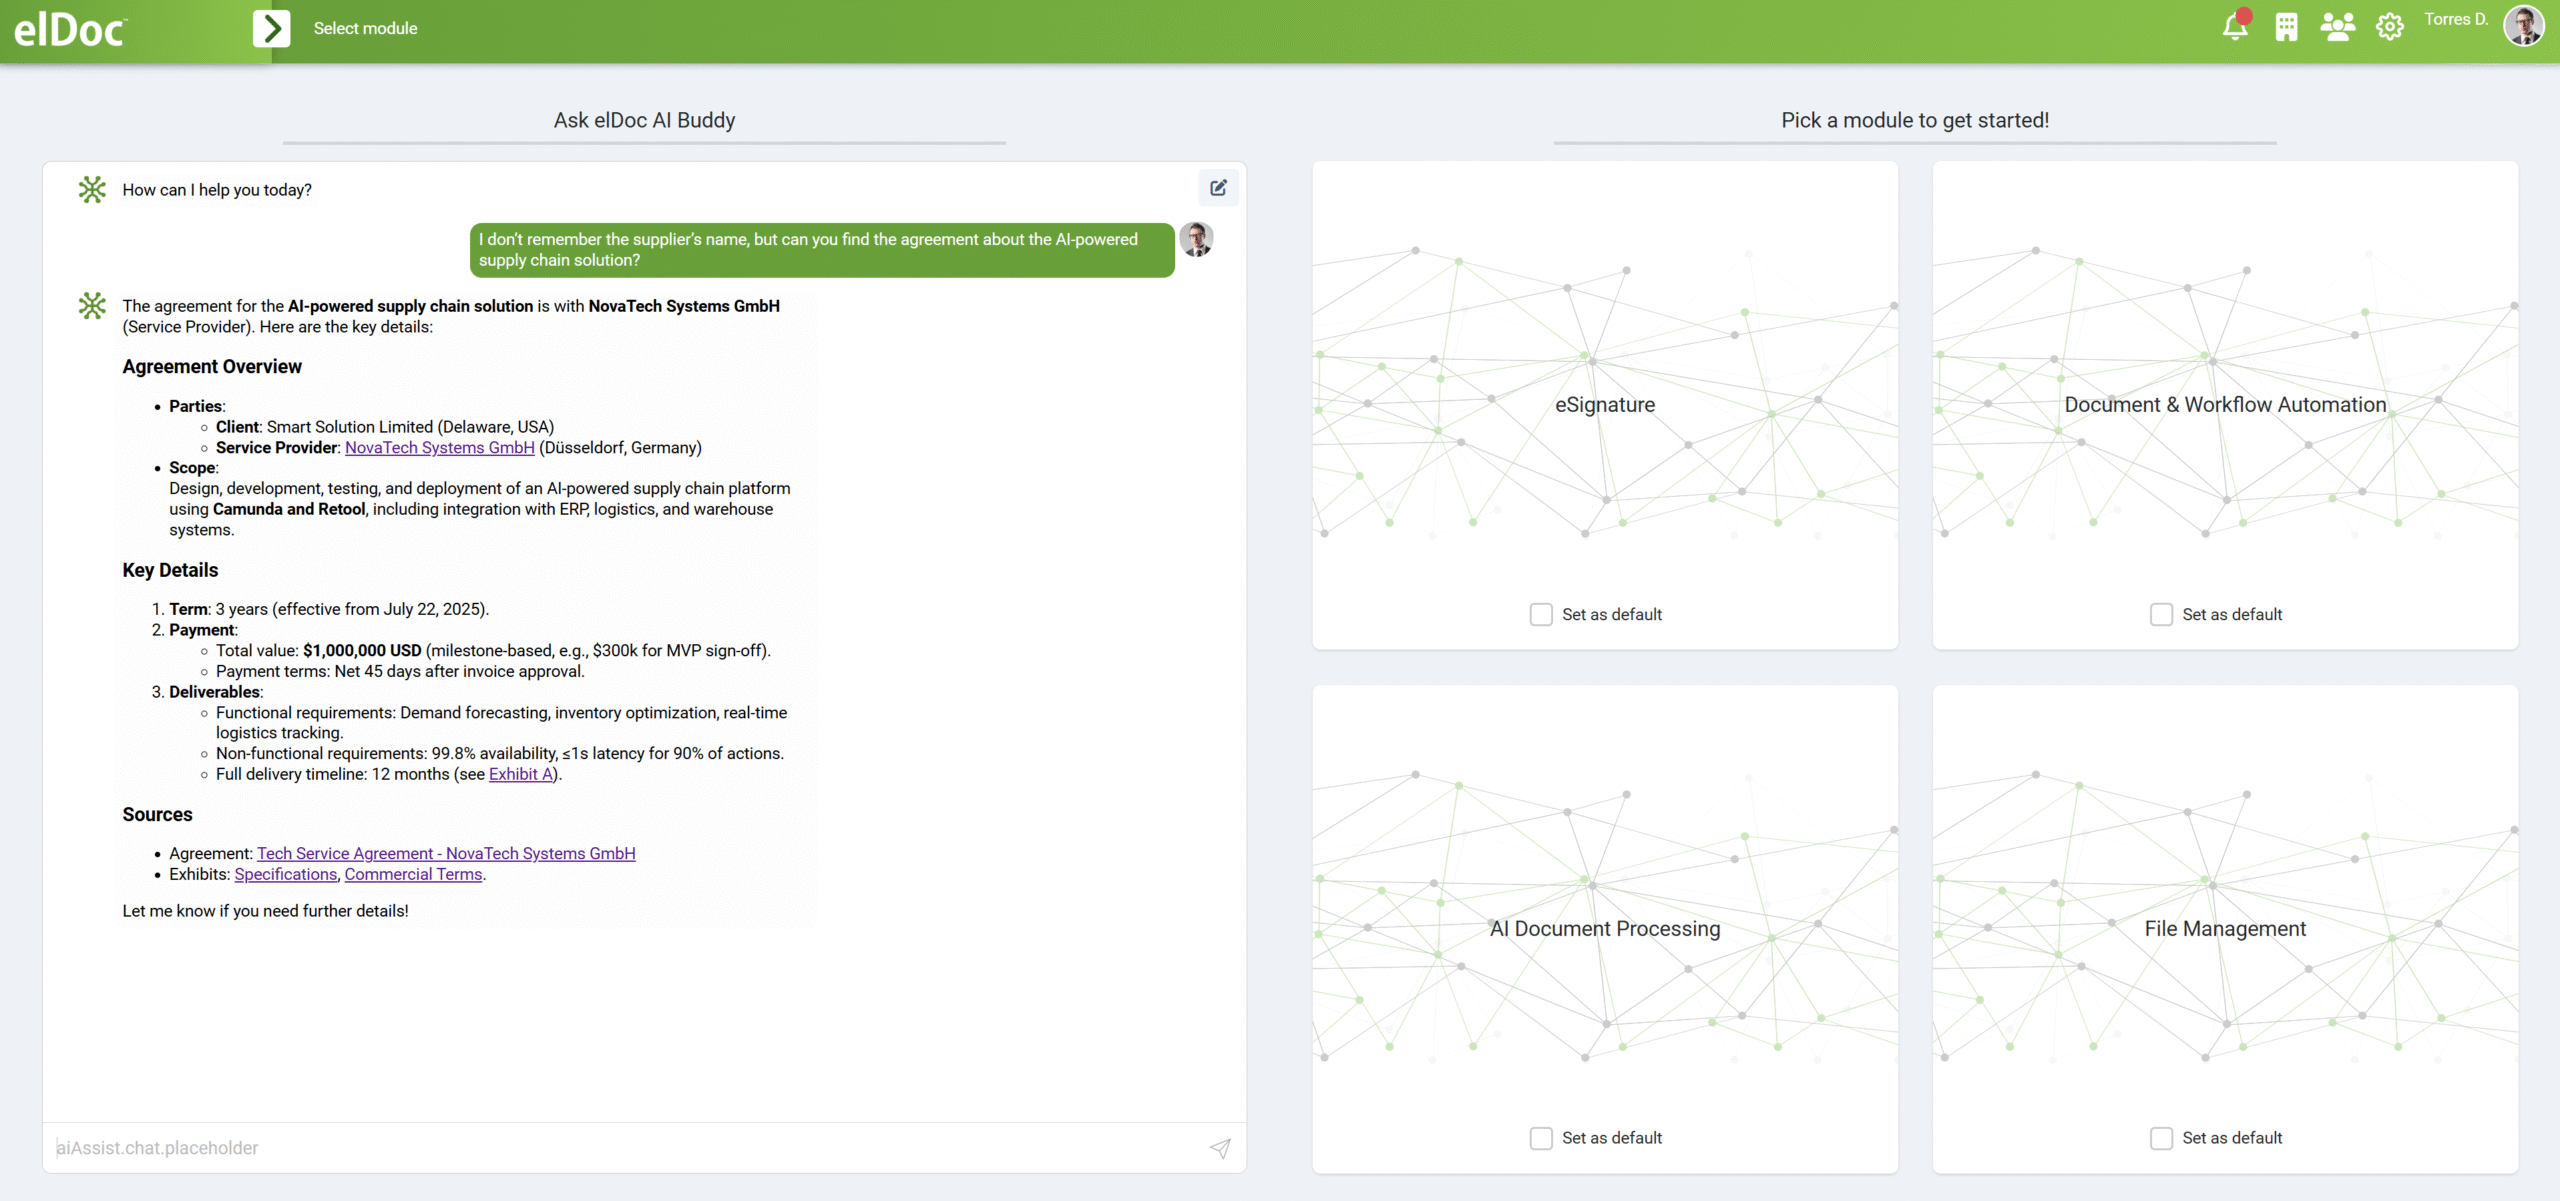Open the settings gear icon
The height and width of the screenshot is (1201, 2560).
tap(2389, 27)
